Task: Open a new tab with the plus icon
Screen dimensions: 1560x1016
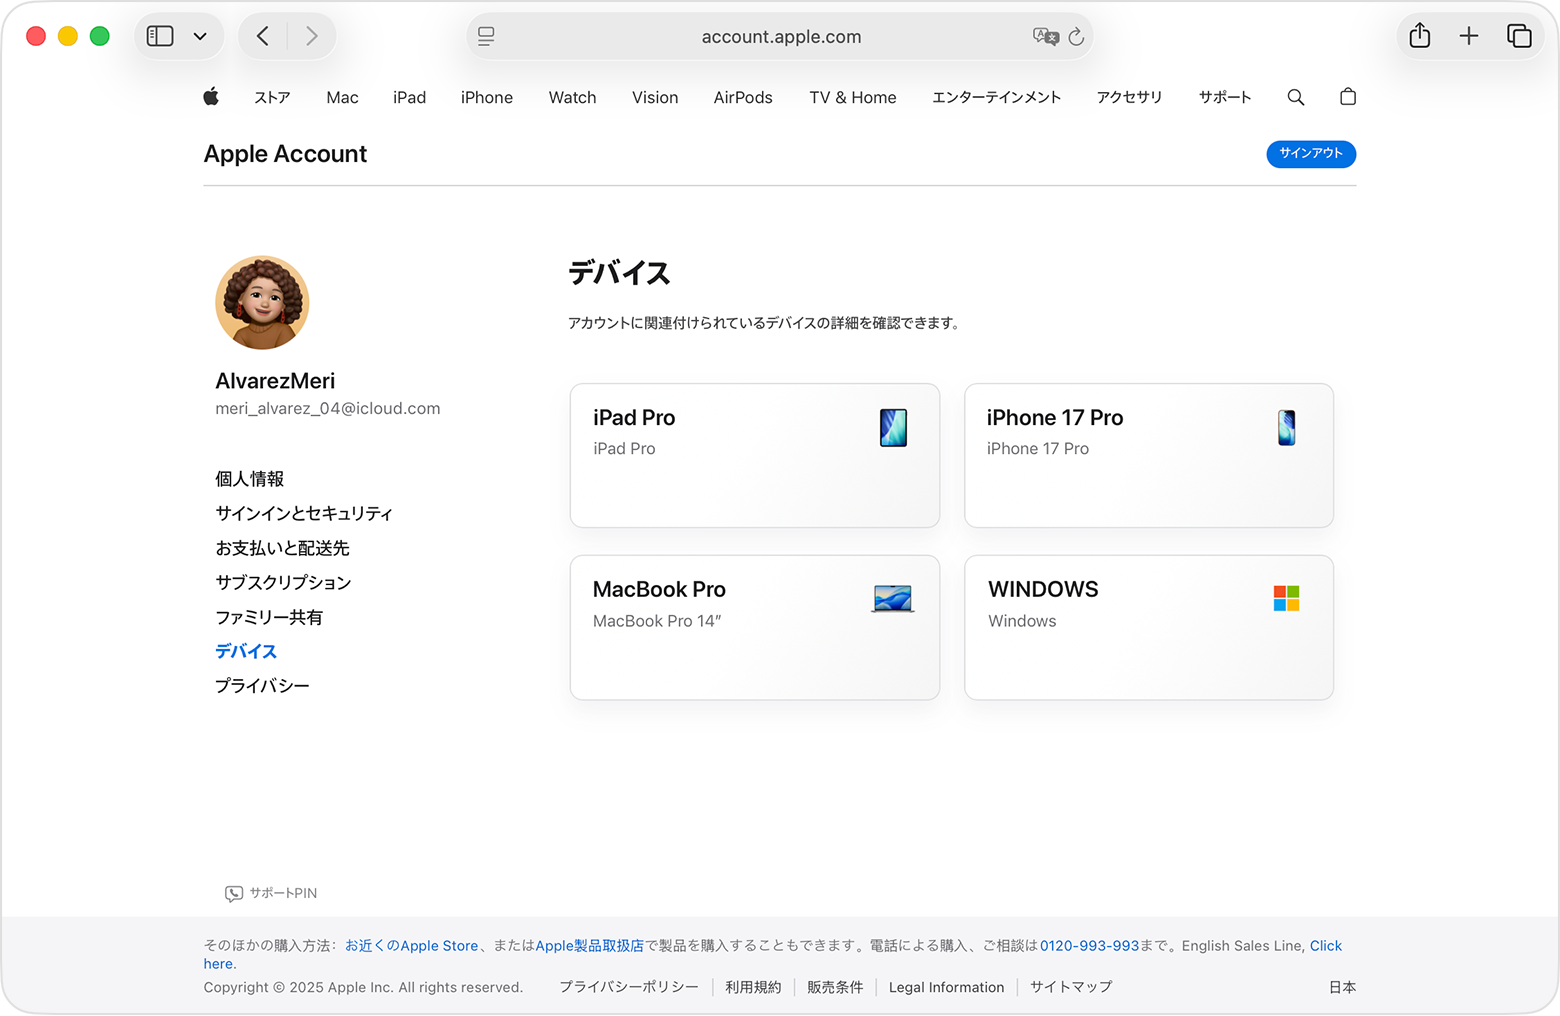Action: click(x=1469, y=35)
